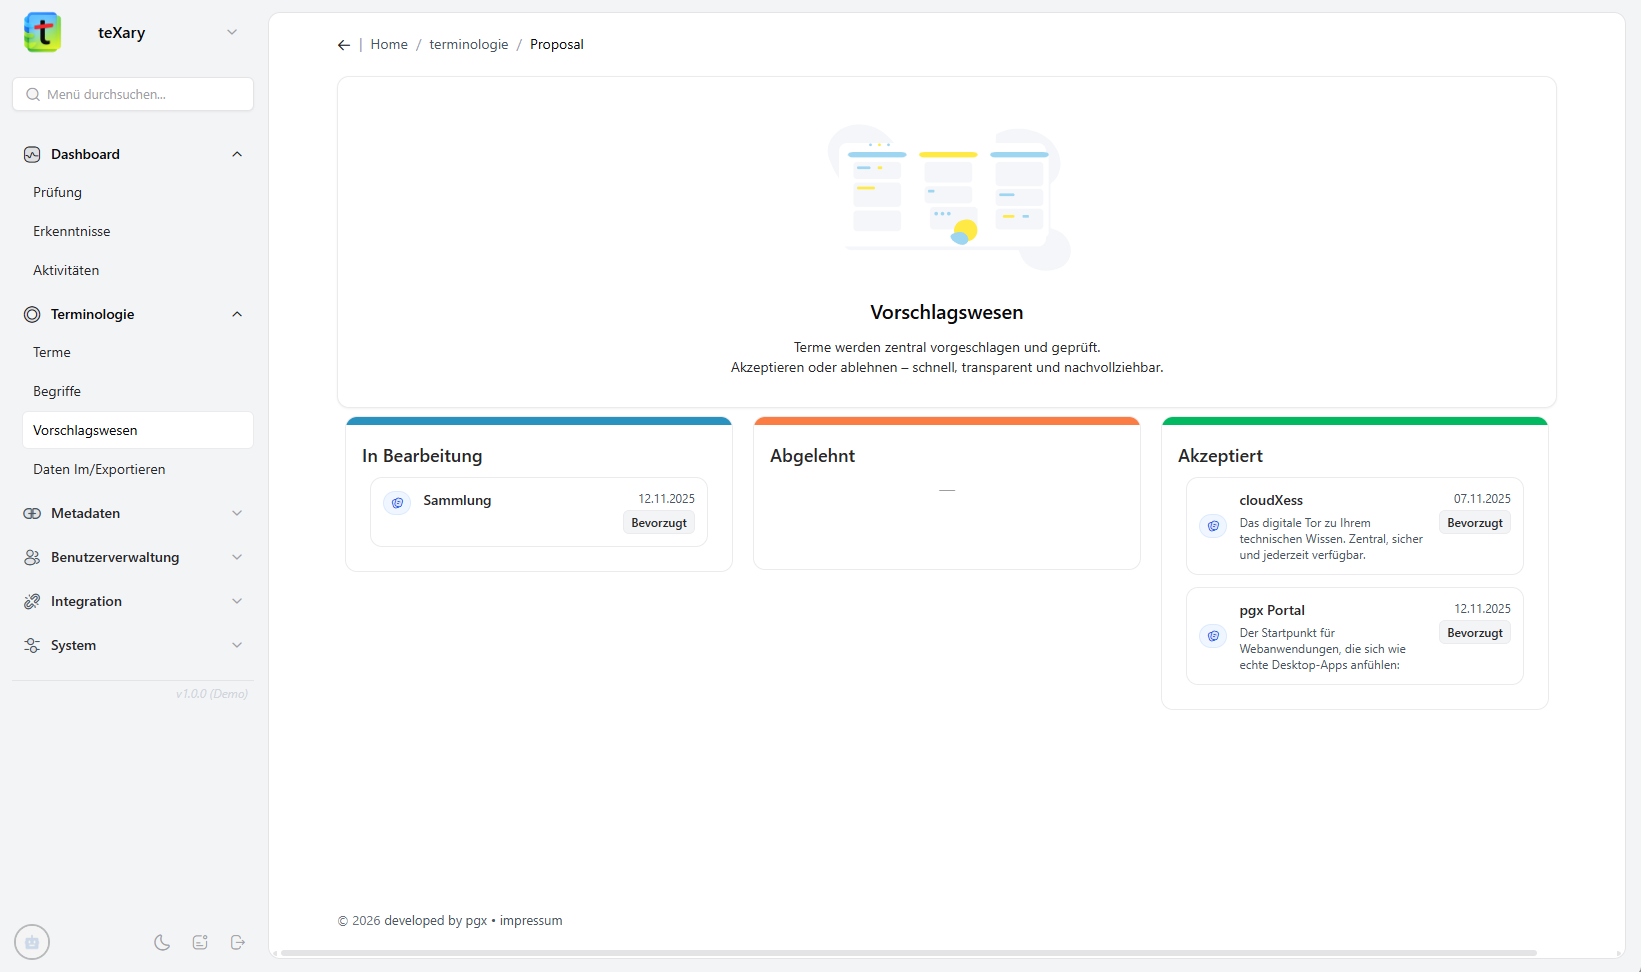Click the teXary logo icon
Screen dimensions: 1641x972
coord(42,32)
